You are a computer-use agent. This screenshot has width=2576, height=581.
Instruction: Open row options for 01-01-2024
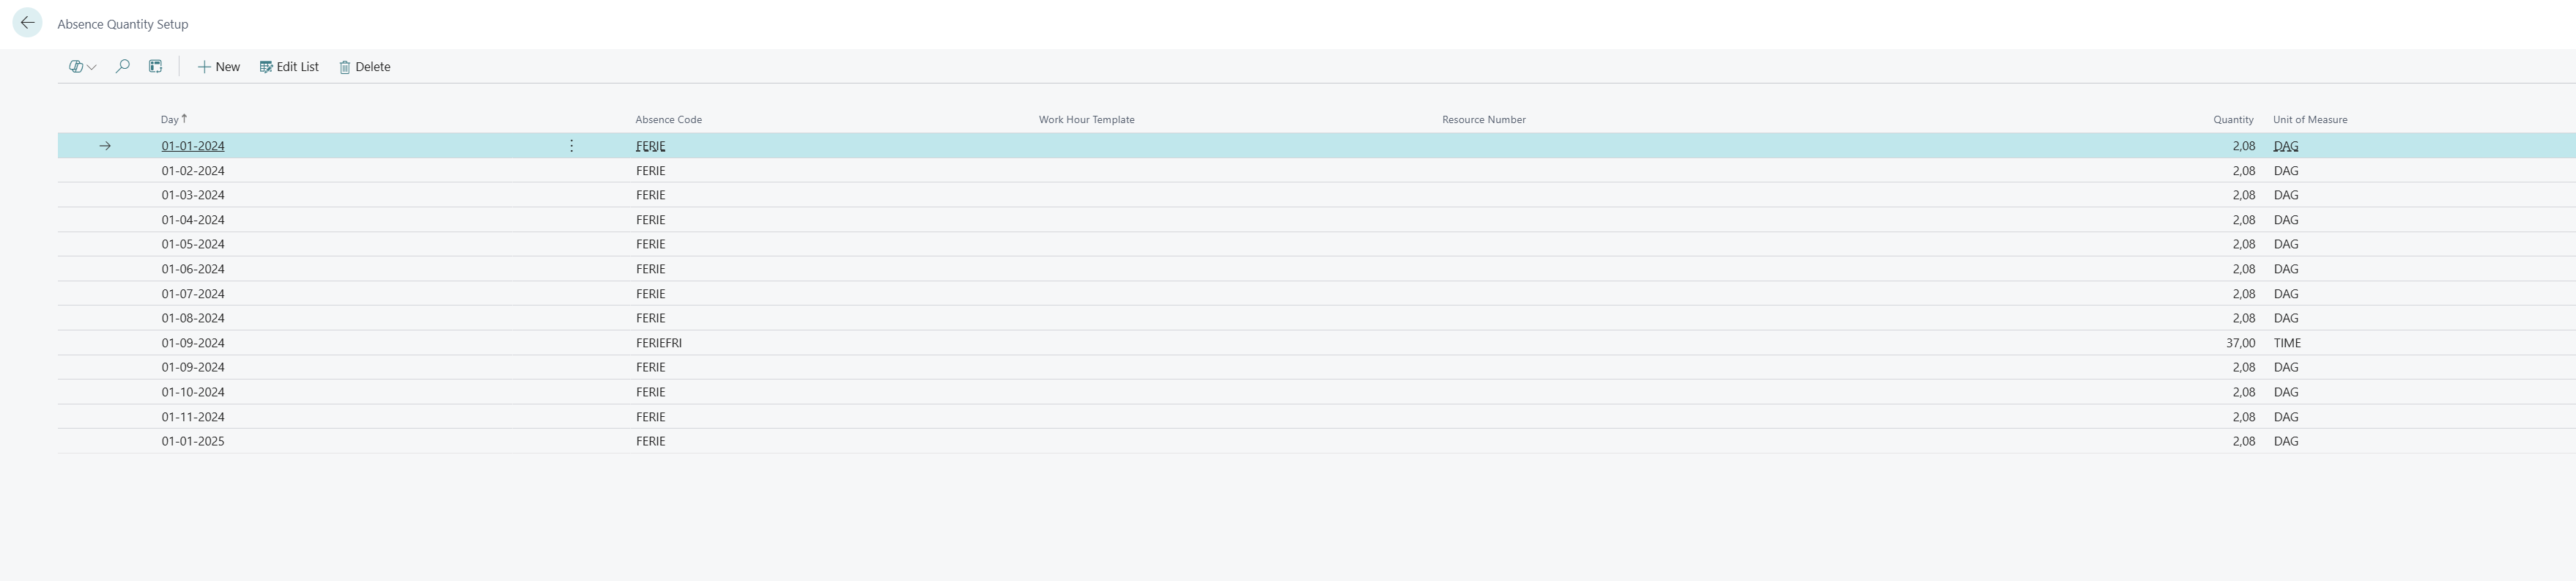click(x=571, y=146)
